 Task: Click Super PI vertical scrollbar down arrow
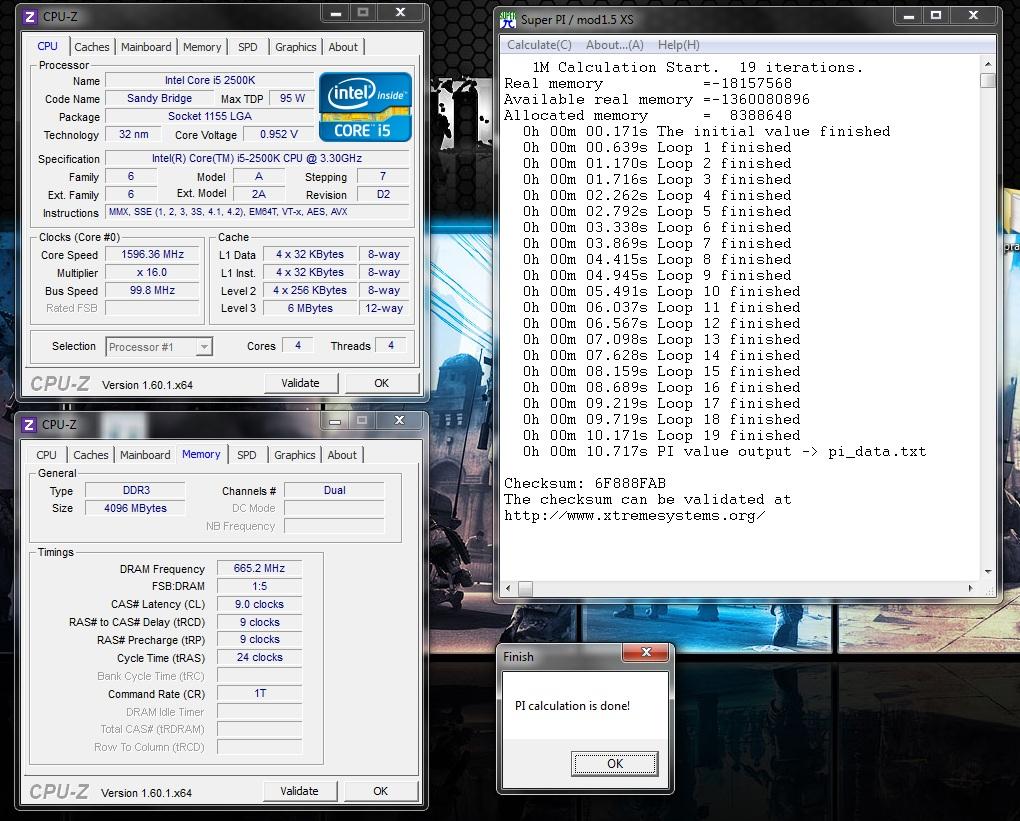click(987, 571)
